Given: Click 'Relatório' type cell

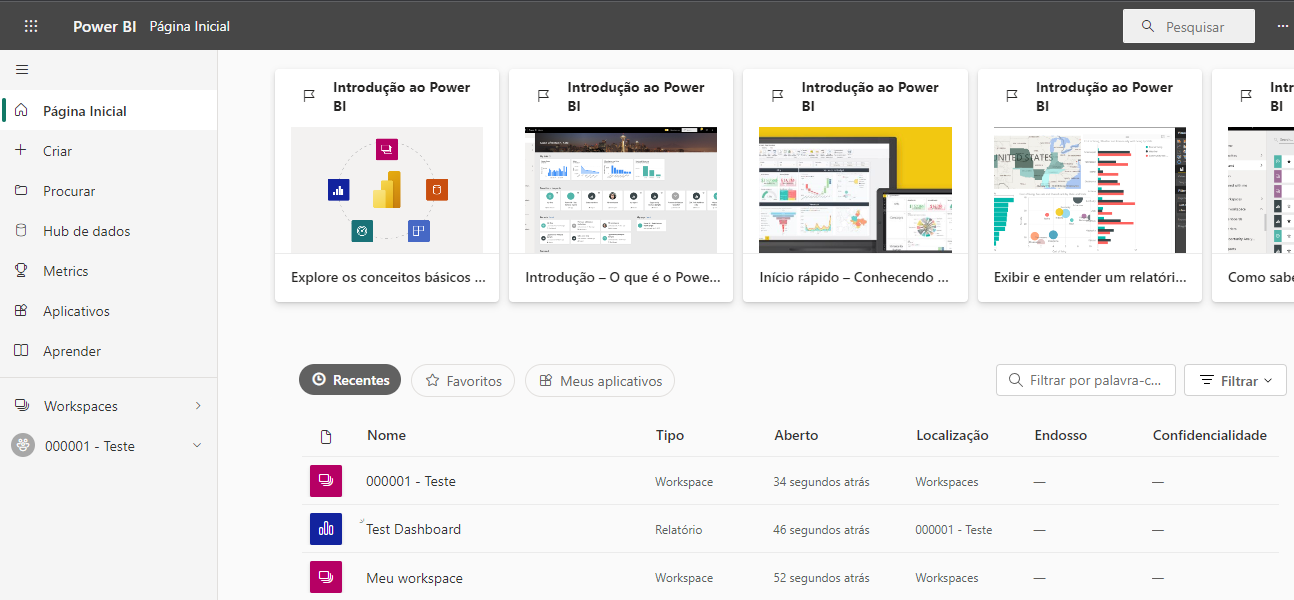Looking at the screenshot, I should (x=679, y=530).
